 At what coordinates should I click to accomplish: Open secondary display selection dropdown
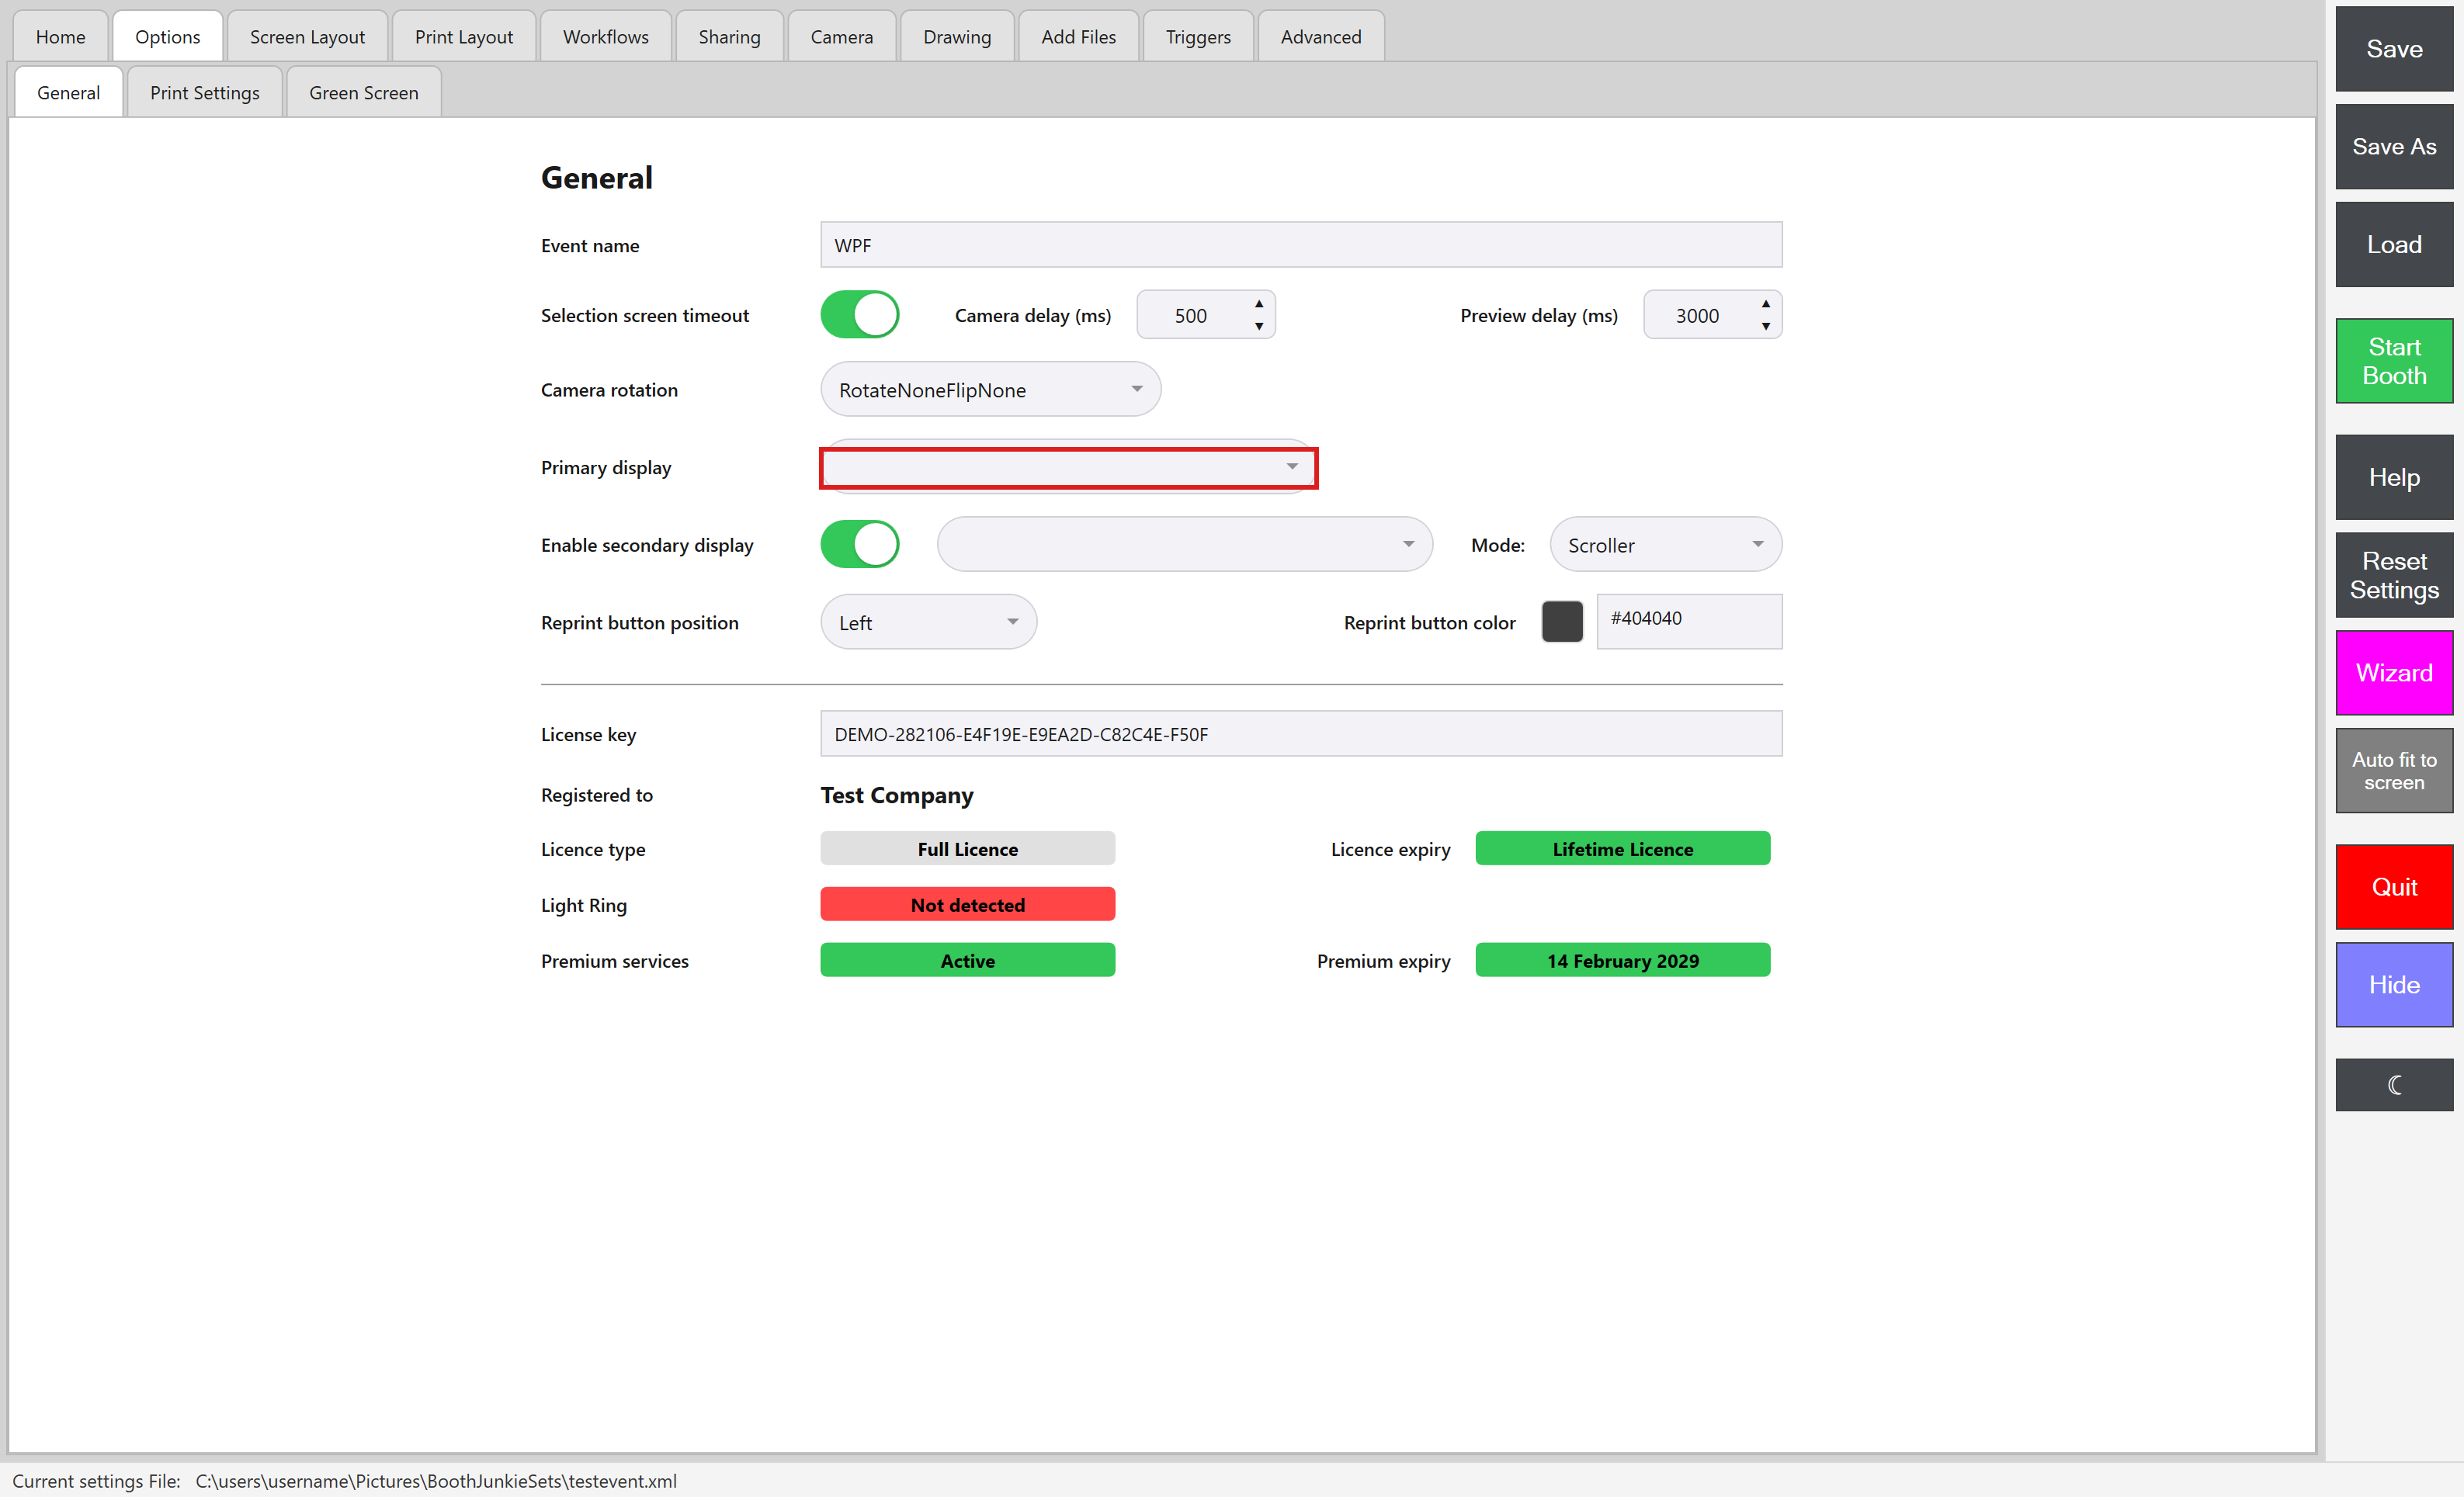1184,544
